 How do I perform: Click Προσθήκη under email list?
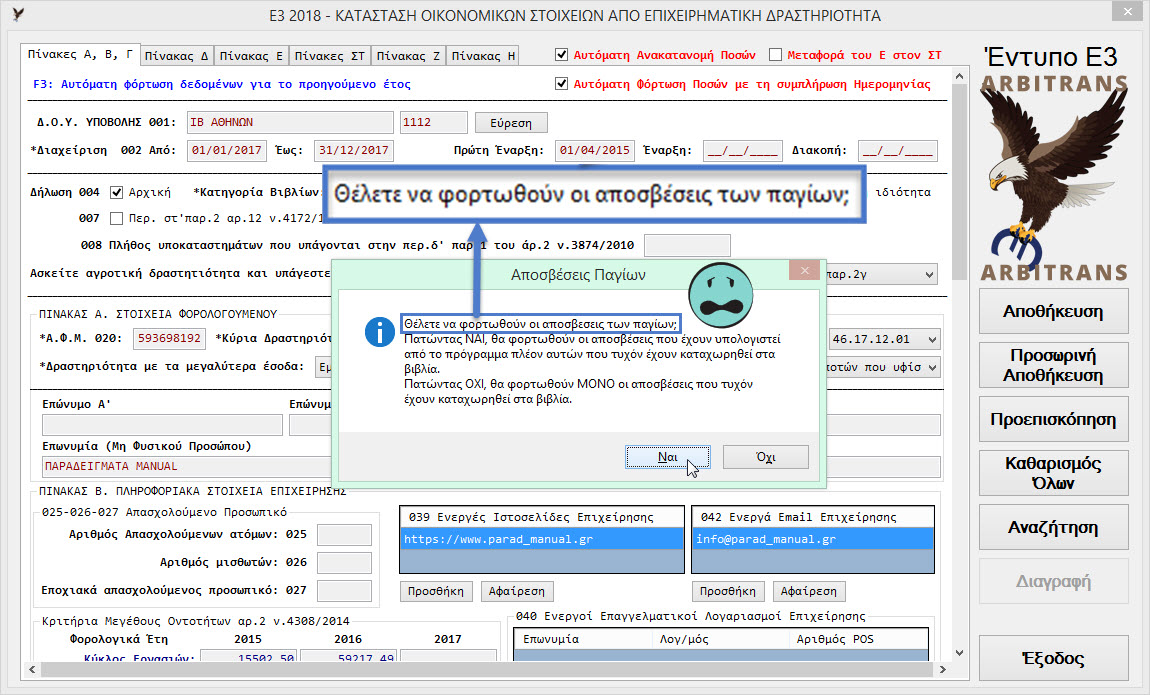coord(728,591)
